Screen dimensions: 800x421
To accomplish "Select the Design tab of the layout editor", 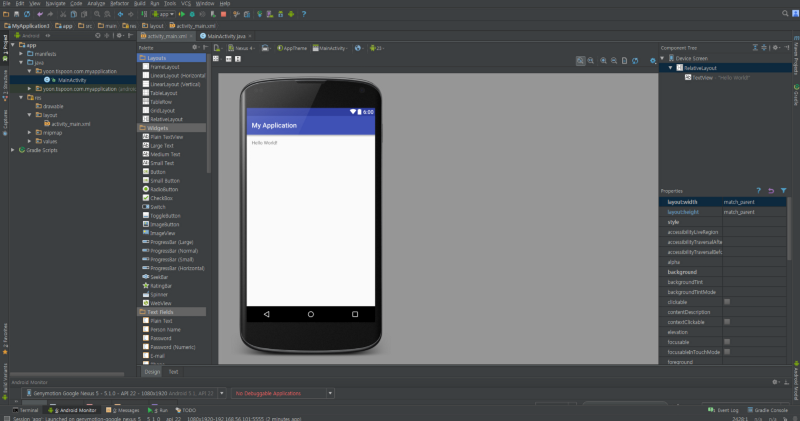I will (x=152, y=372).
